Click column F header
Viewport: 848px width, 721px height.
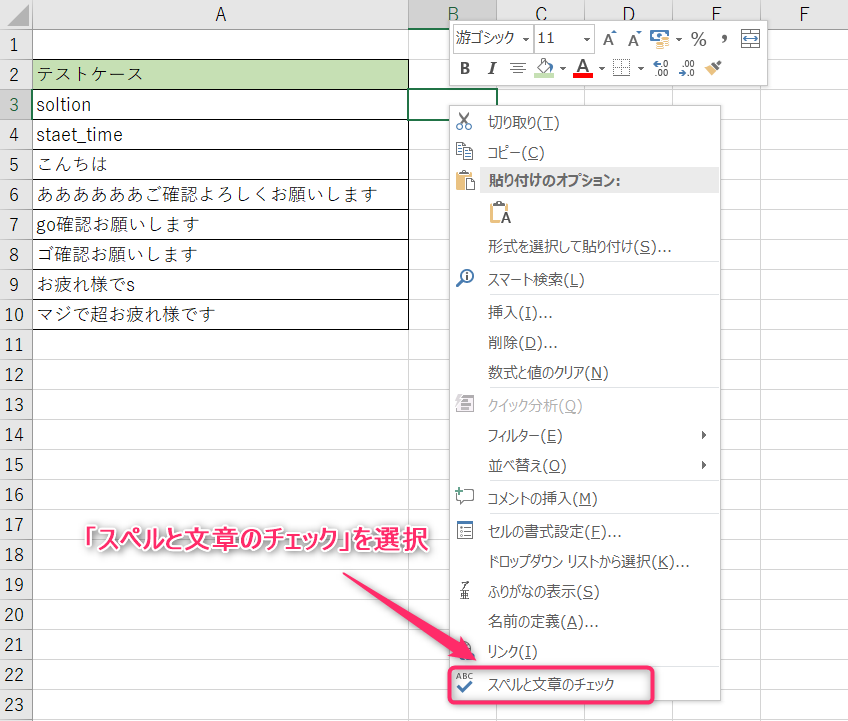pyautogui.click(x=804, y=15)
